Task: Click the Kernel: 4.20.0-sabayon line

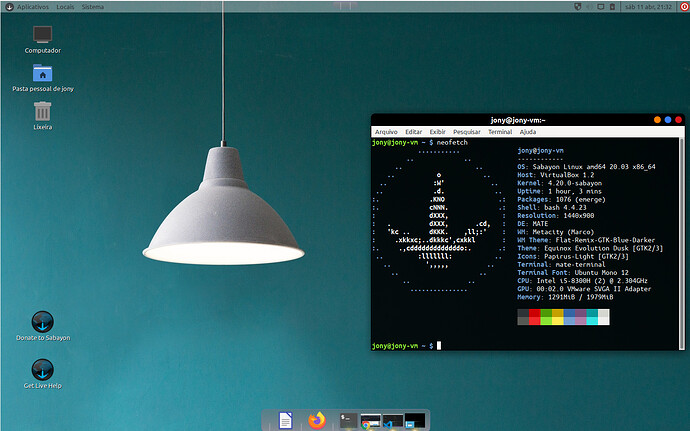Action: tap(559, 183)
